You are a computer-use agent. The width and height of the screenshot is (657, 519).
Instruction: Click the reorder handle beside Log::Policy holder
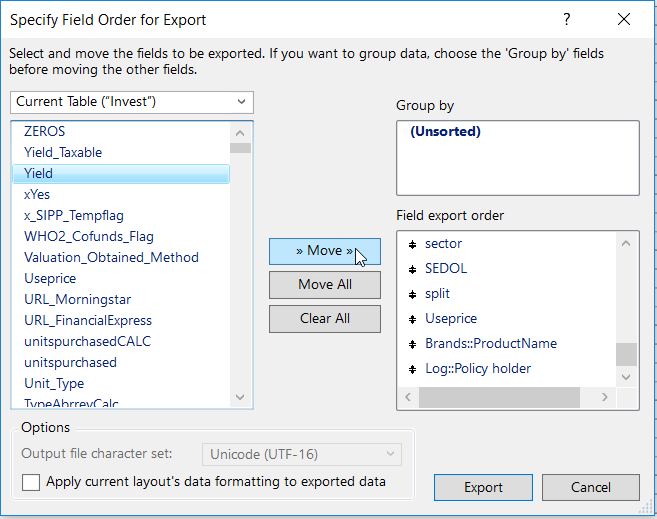[412, 369]
